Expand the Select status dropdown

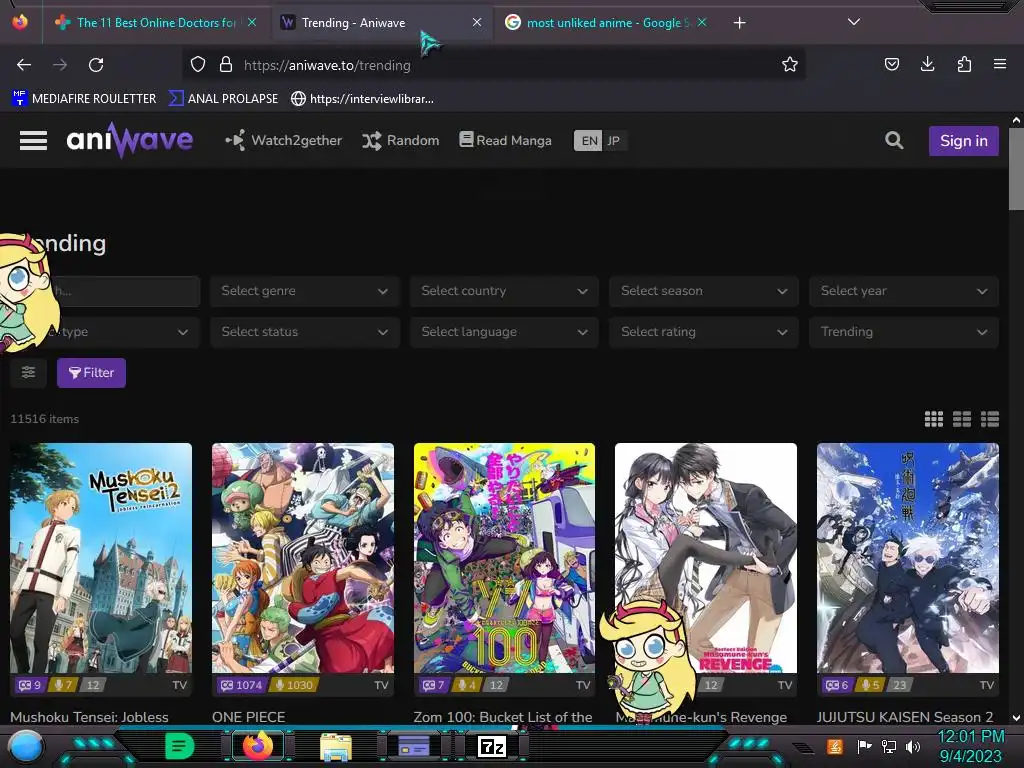pos(304,332)
